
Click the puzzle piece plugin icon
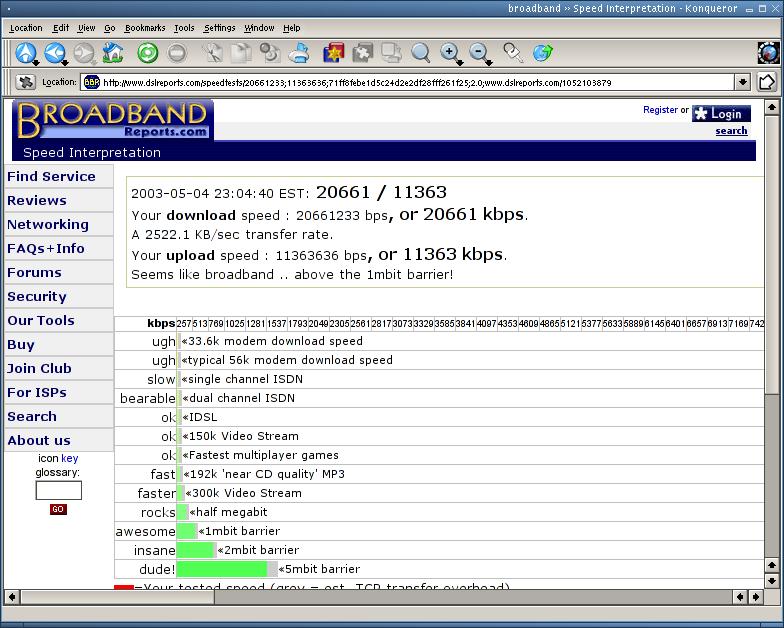click(363, 52)
